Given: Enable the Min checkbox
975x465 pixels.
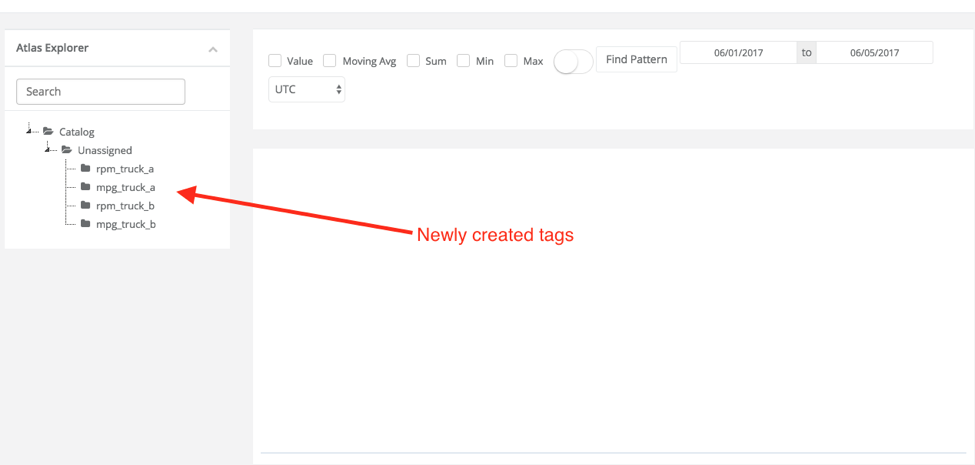Looking at the screenshot, I should 463,61.
